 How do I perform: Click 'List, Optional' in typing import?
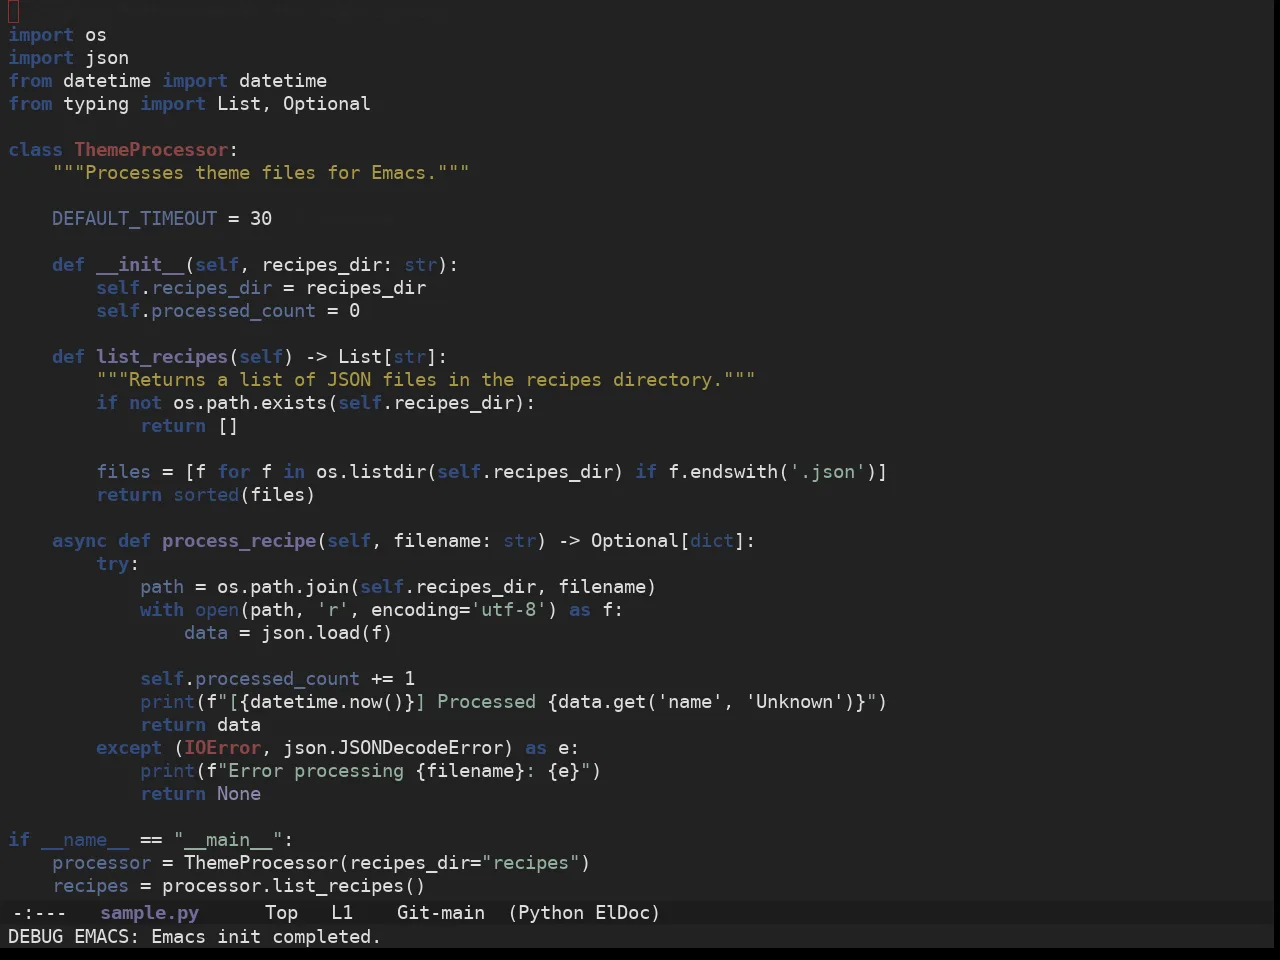tap(293, 104)
